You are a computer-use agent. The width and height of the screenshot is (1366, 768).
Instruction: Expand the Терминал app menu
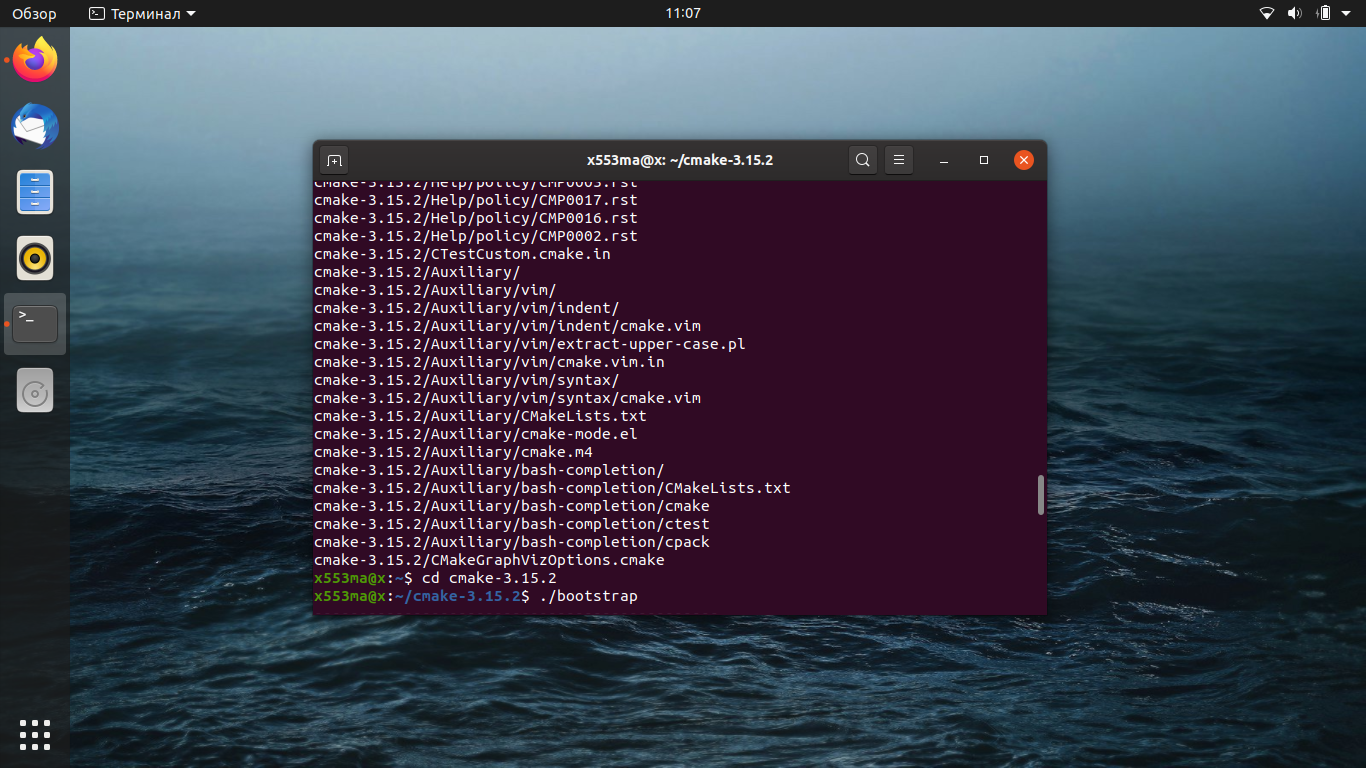(143, 14)
